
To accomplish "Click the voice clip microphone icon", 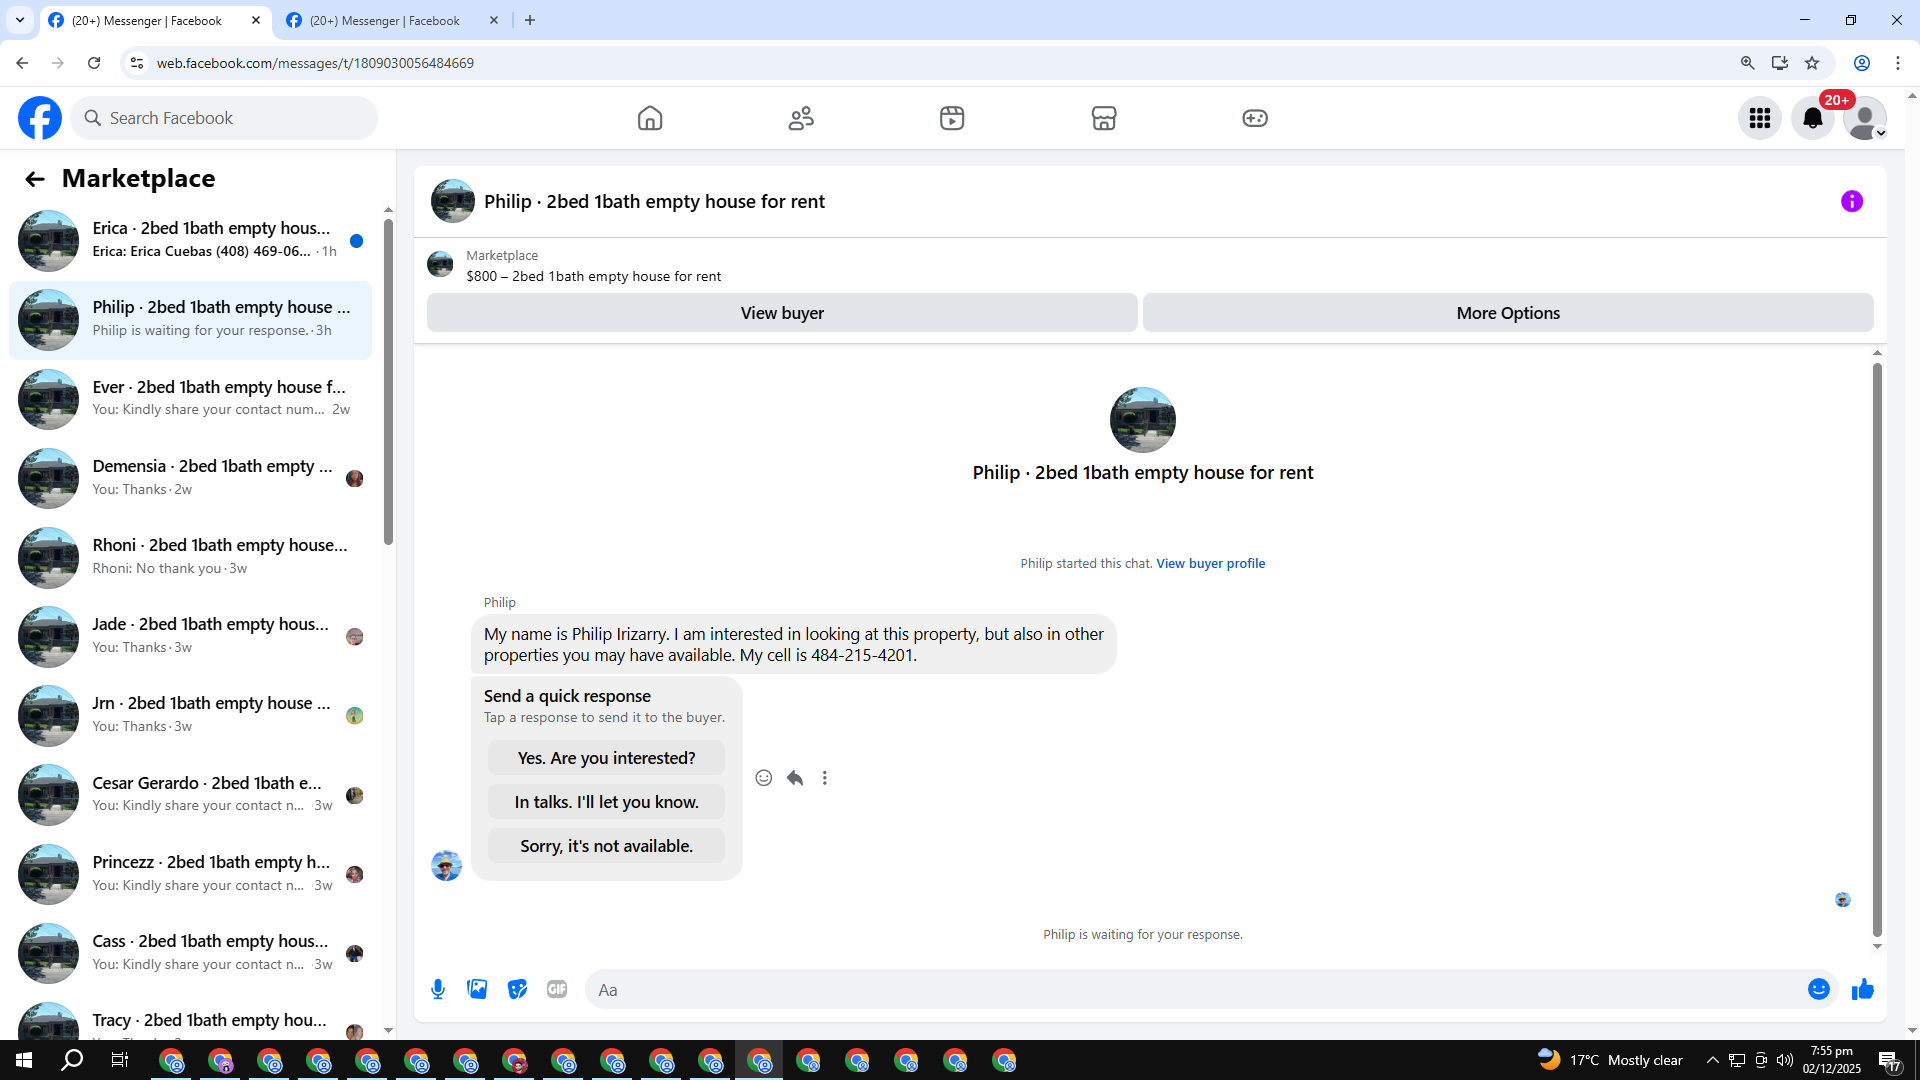I will coord(438,989).
